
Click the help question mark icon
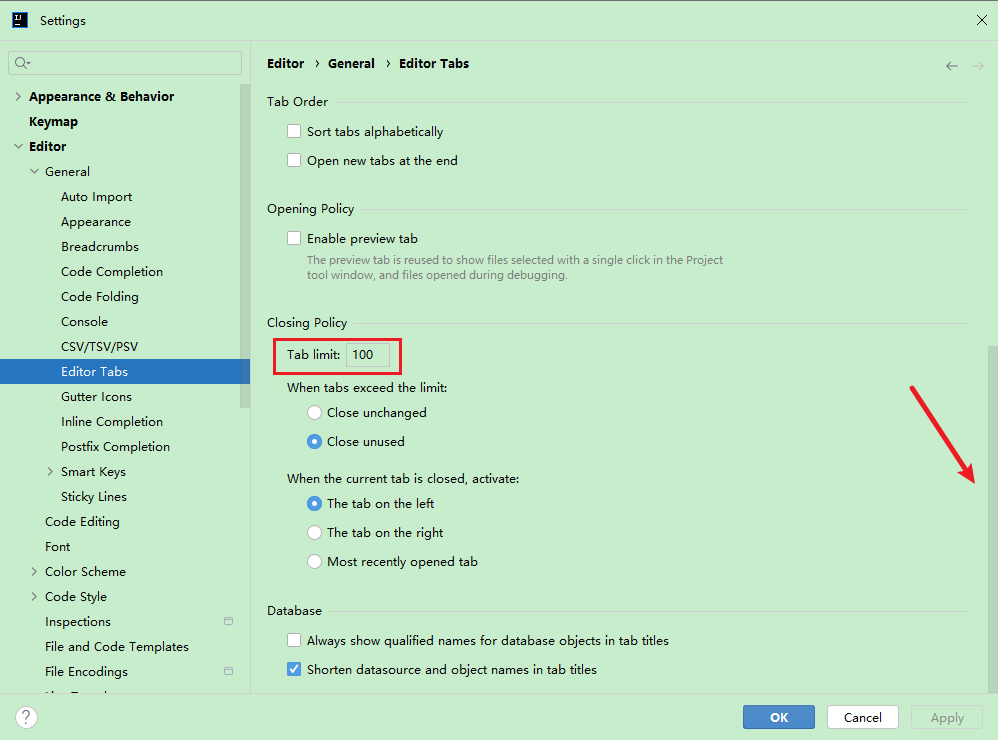(x=27, y=717)
